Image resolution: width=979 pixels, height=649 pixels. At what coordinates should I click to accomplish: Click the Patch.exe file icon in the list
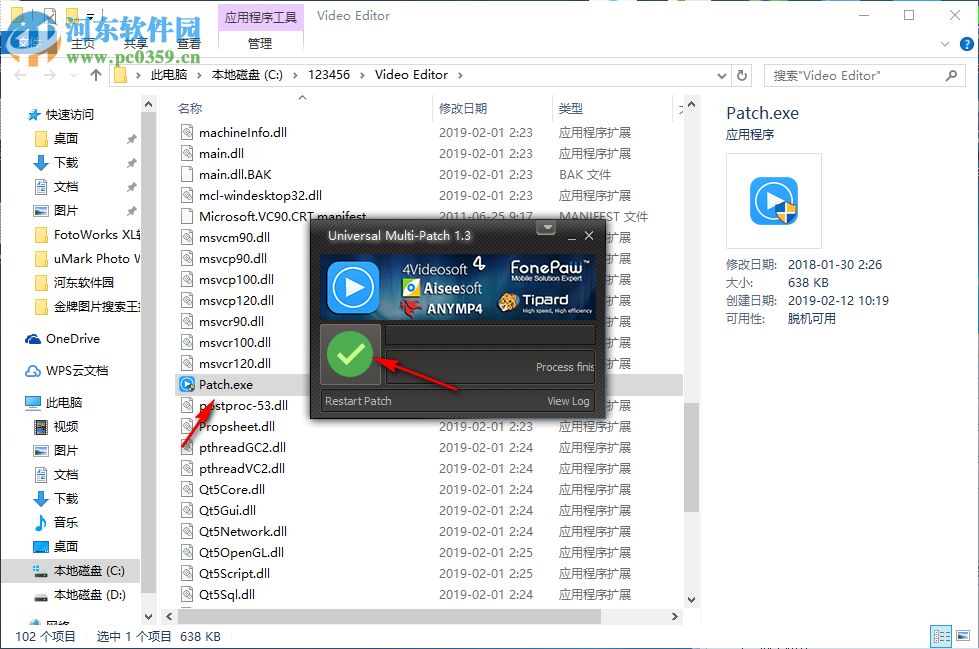(x=187, y=383)
